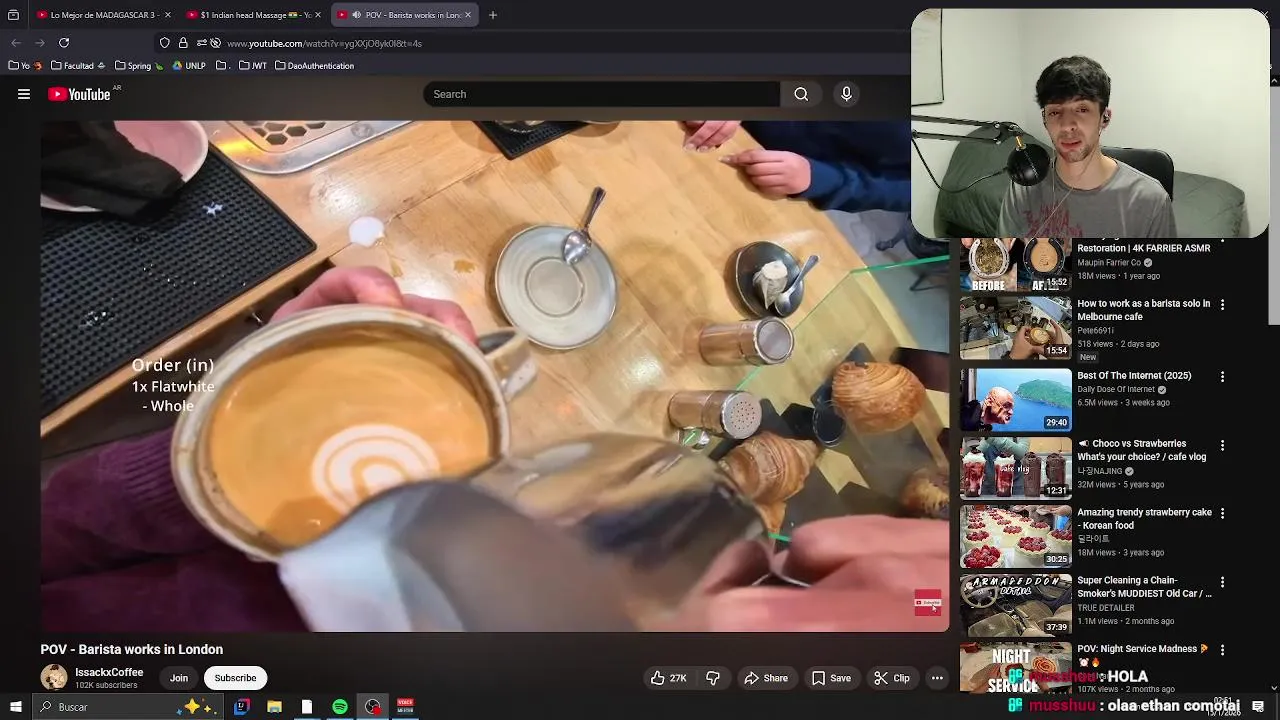Go back using browser back arrow

tap(16, 43)
